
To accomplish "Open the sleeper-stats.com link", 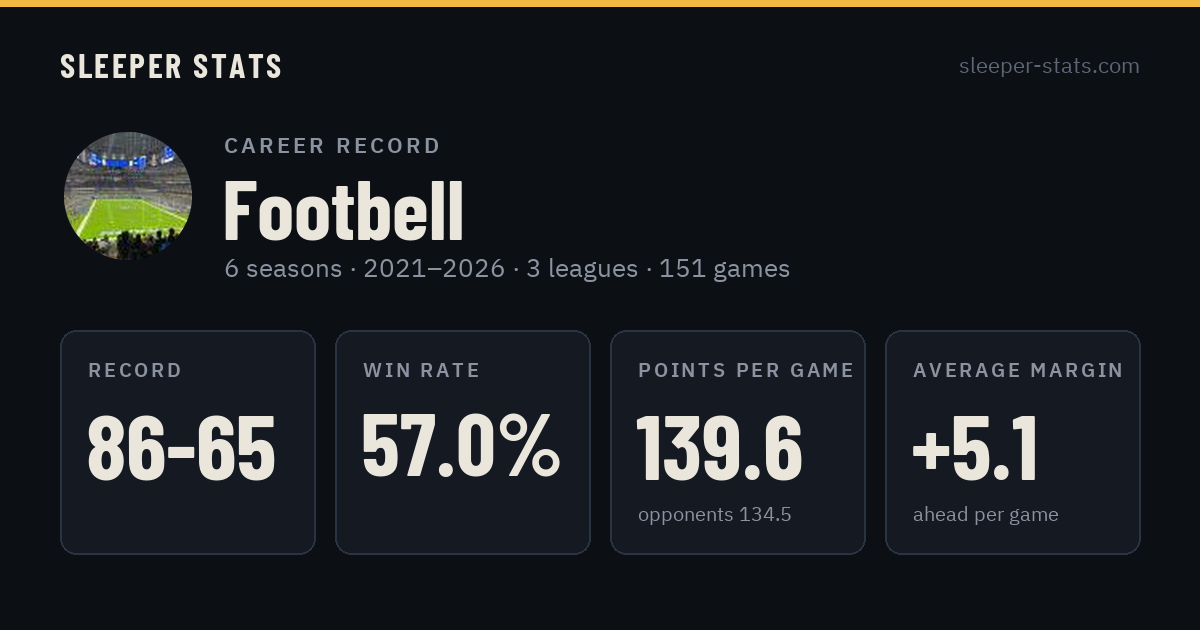I will 1049,66.
